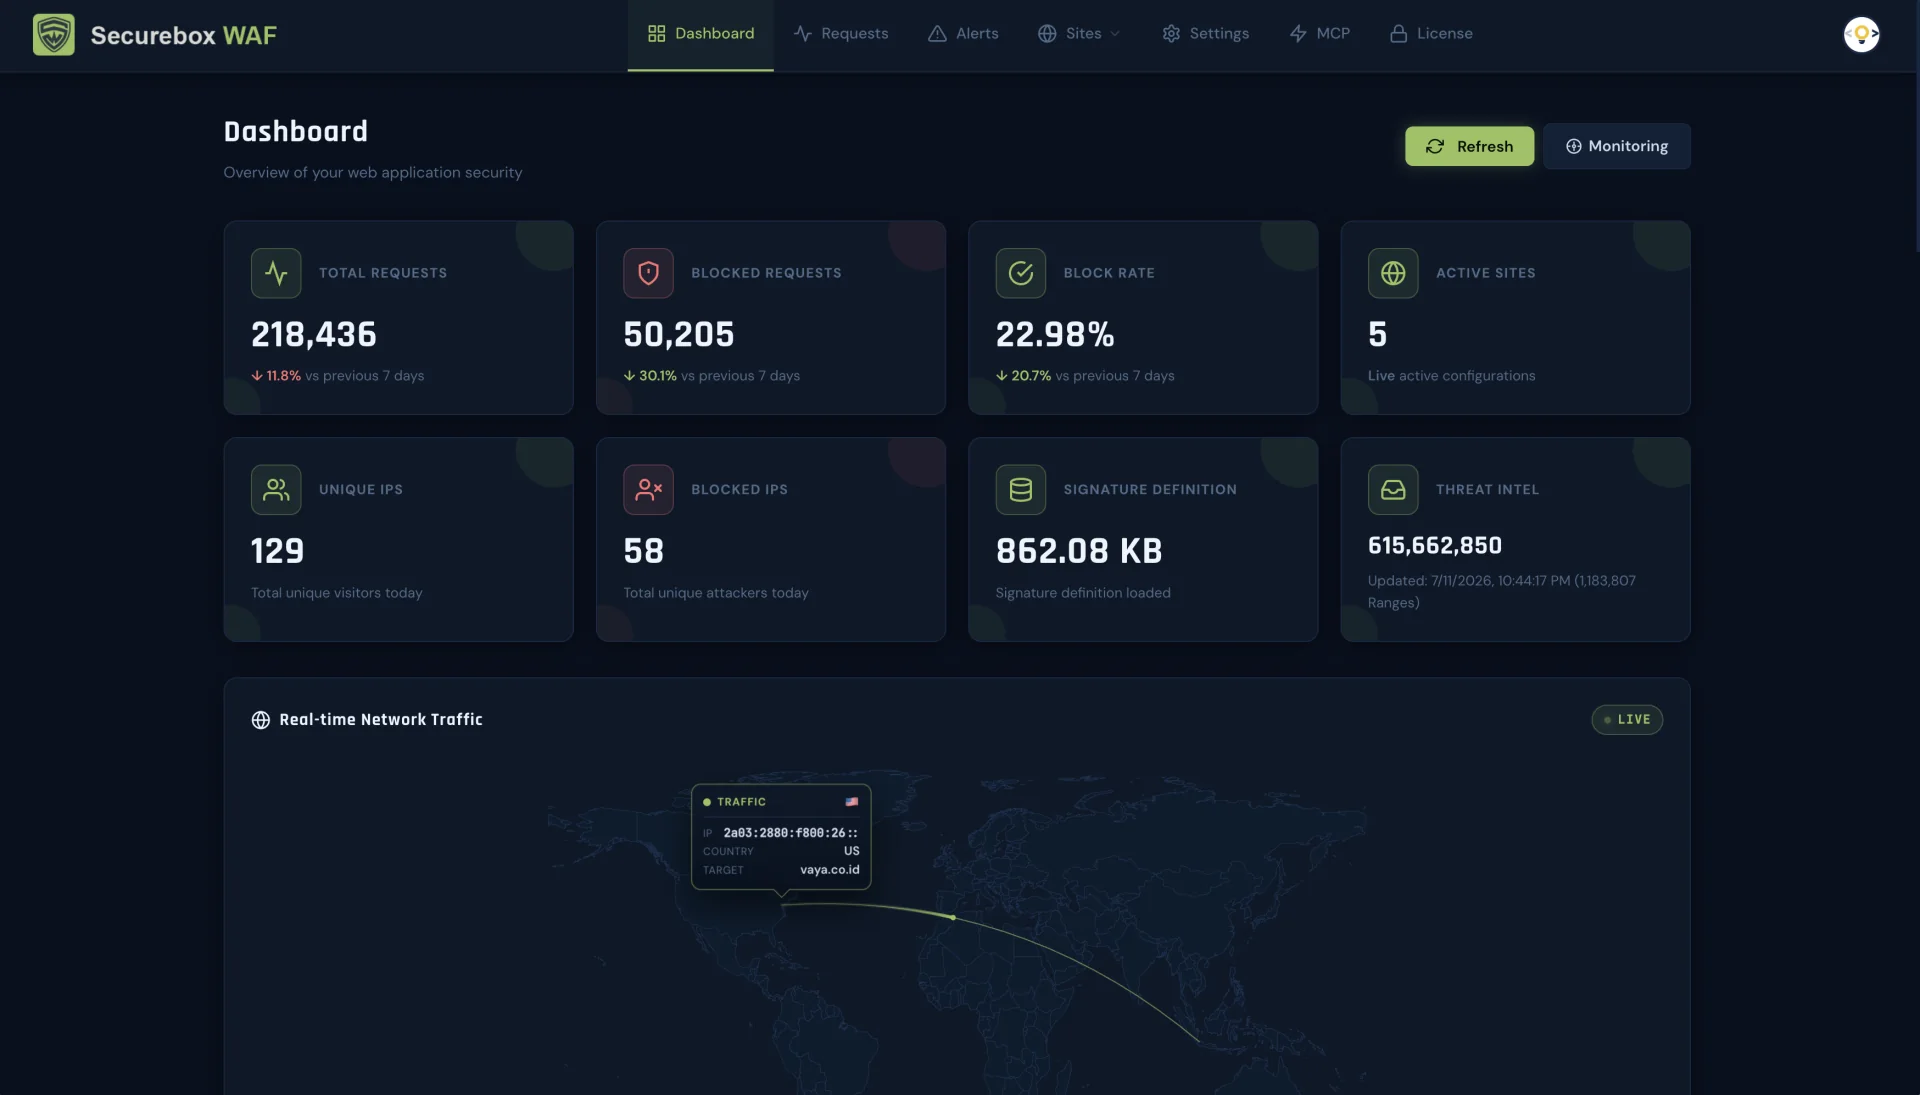The height and width of the screenshot is (1095, 1920).
Task: Open the Monitoring button
Action: pyautogui.click(x=1616, y=146)
